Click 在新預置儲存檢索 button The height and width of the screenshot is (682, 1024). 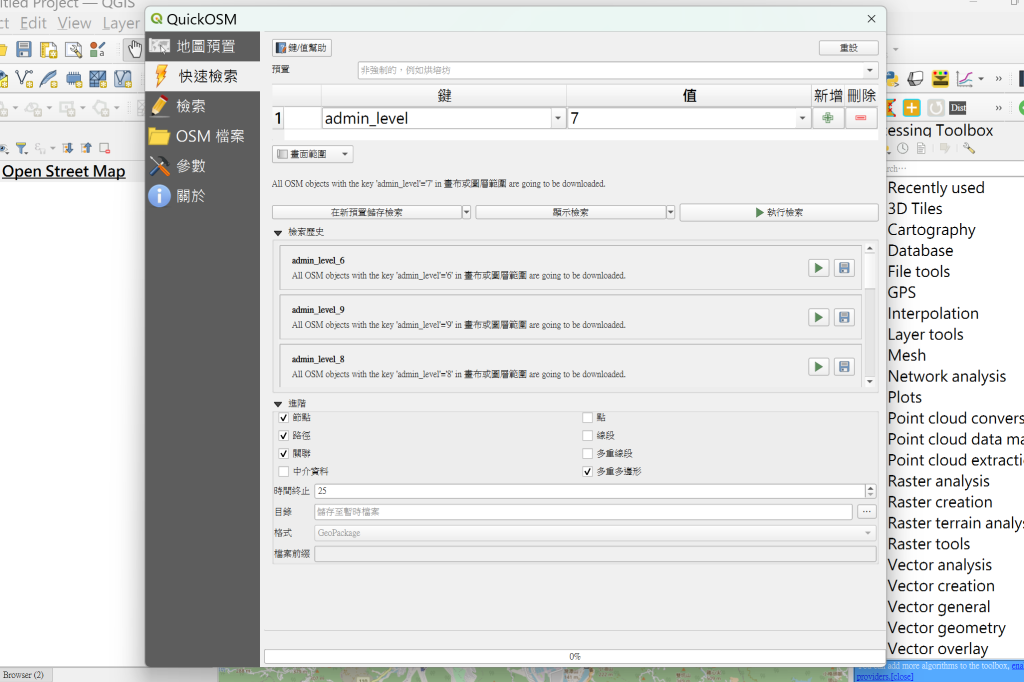tap(367, 212)
